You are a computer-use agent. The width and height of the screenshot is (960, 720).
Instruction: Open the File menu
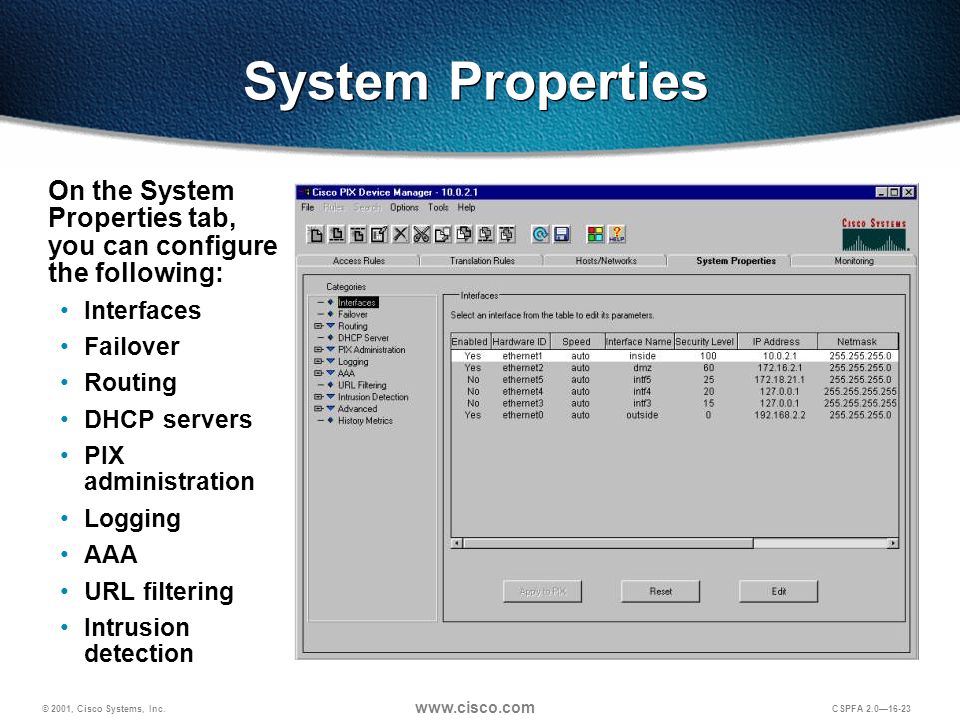[x=307, y=208]
